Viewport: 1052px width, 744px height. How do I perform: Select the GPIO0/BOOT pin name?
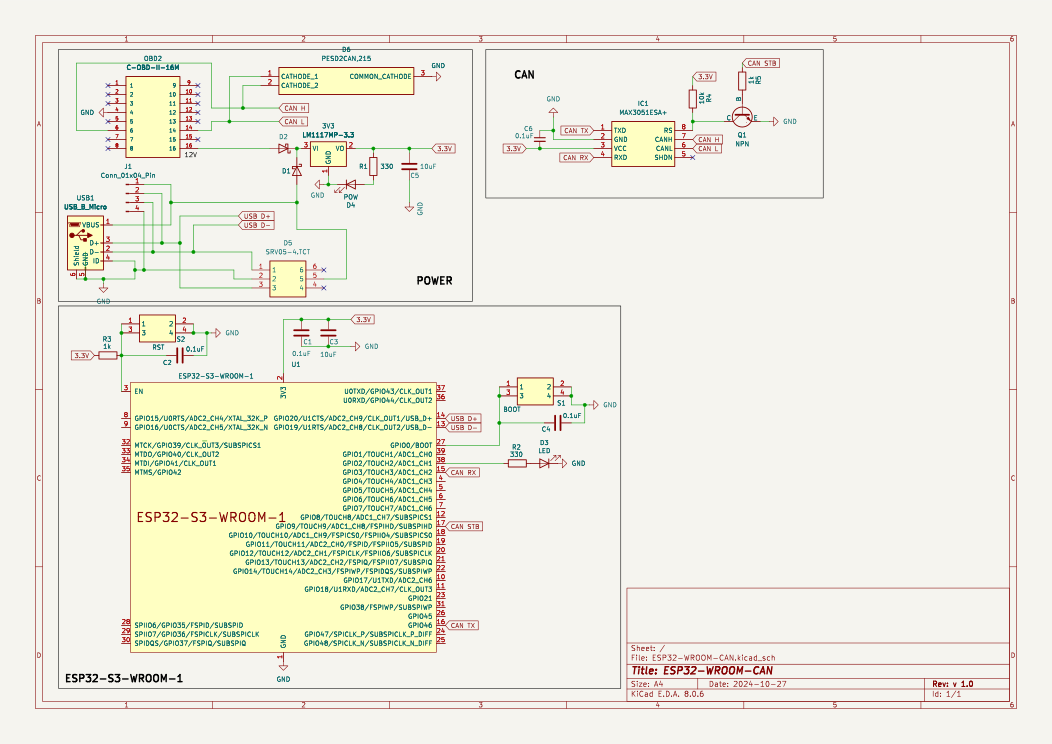click(x=411, y=445)
